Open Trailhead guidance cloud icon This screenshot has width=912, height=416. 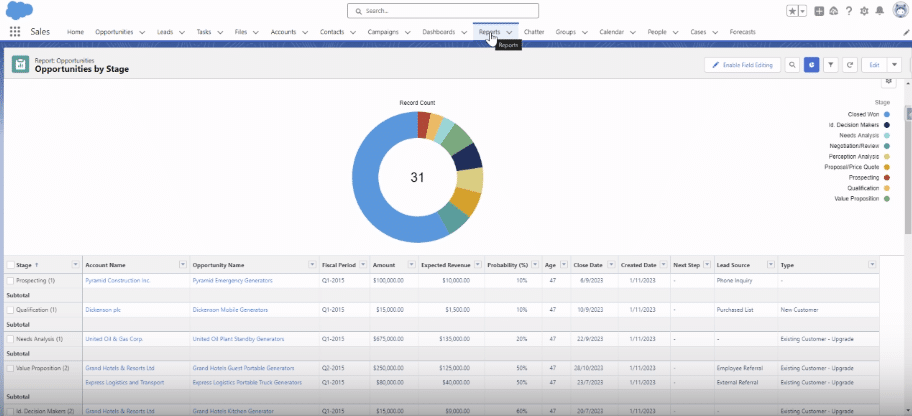click(833, 11)
